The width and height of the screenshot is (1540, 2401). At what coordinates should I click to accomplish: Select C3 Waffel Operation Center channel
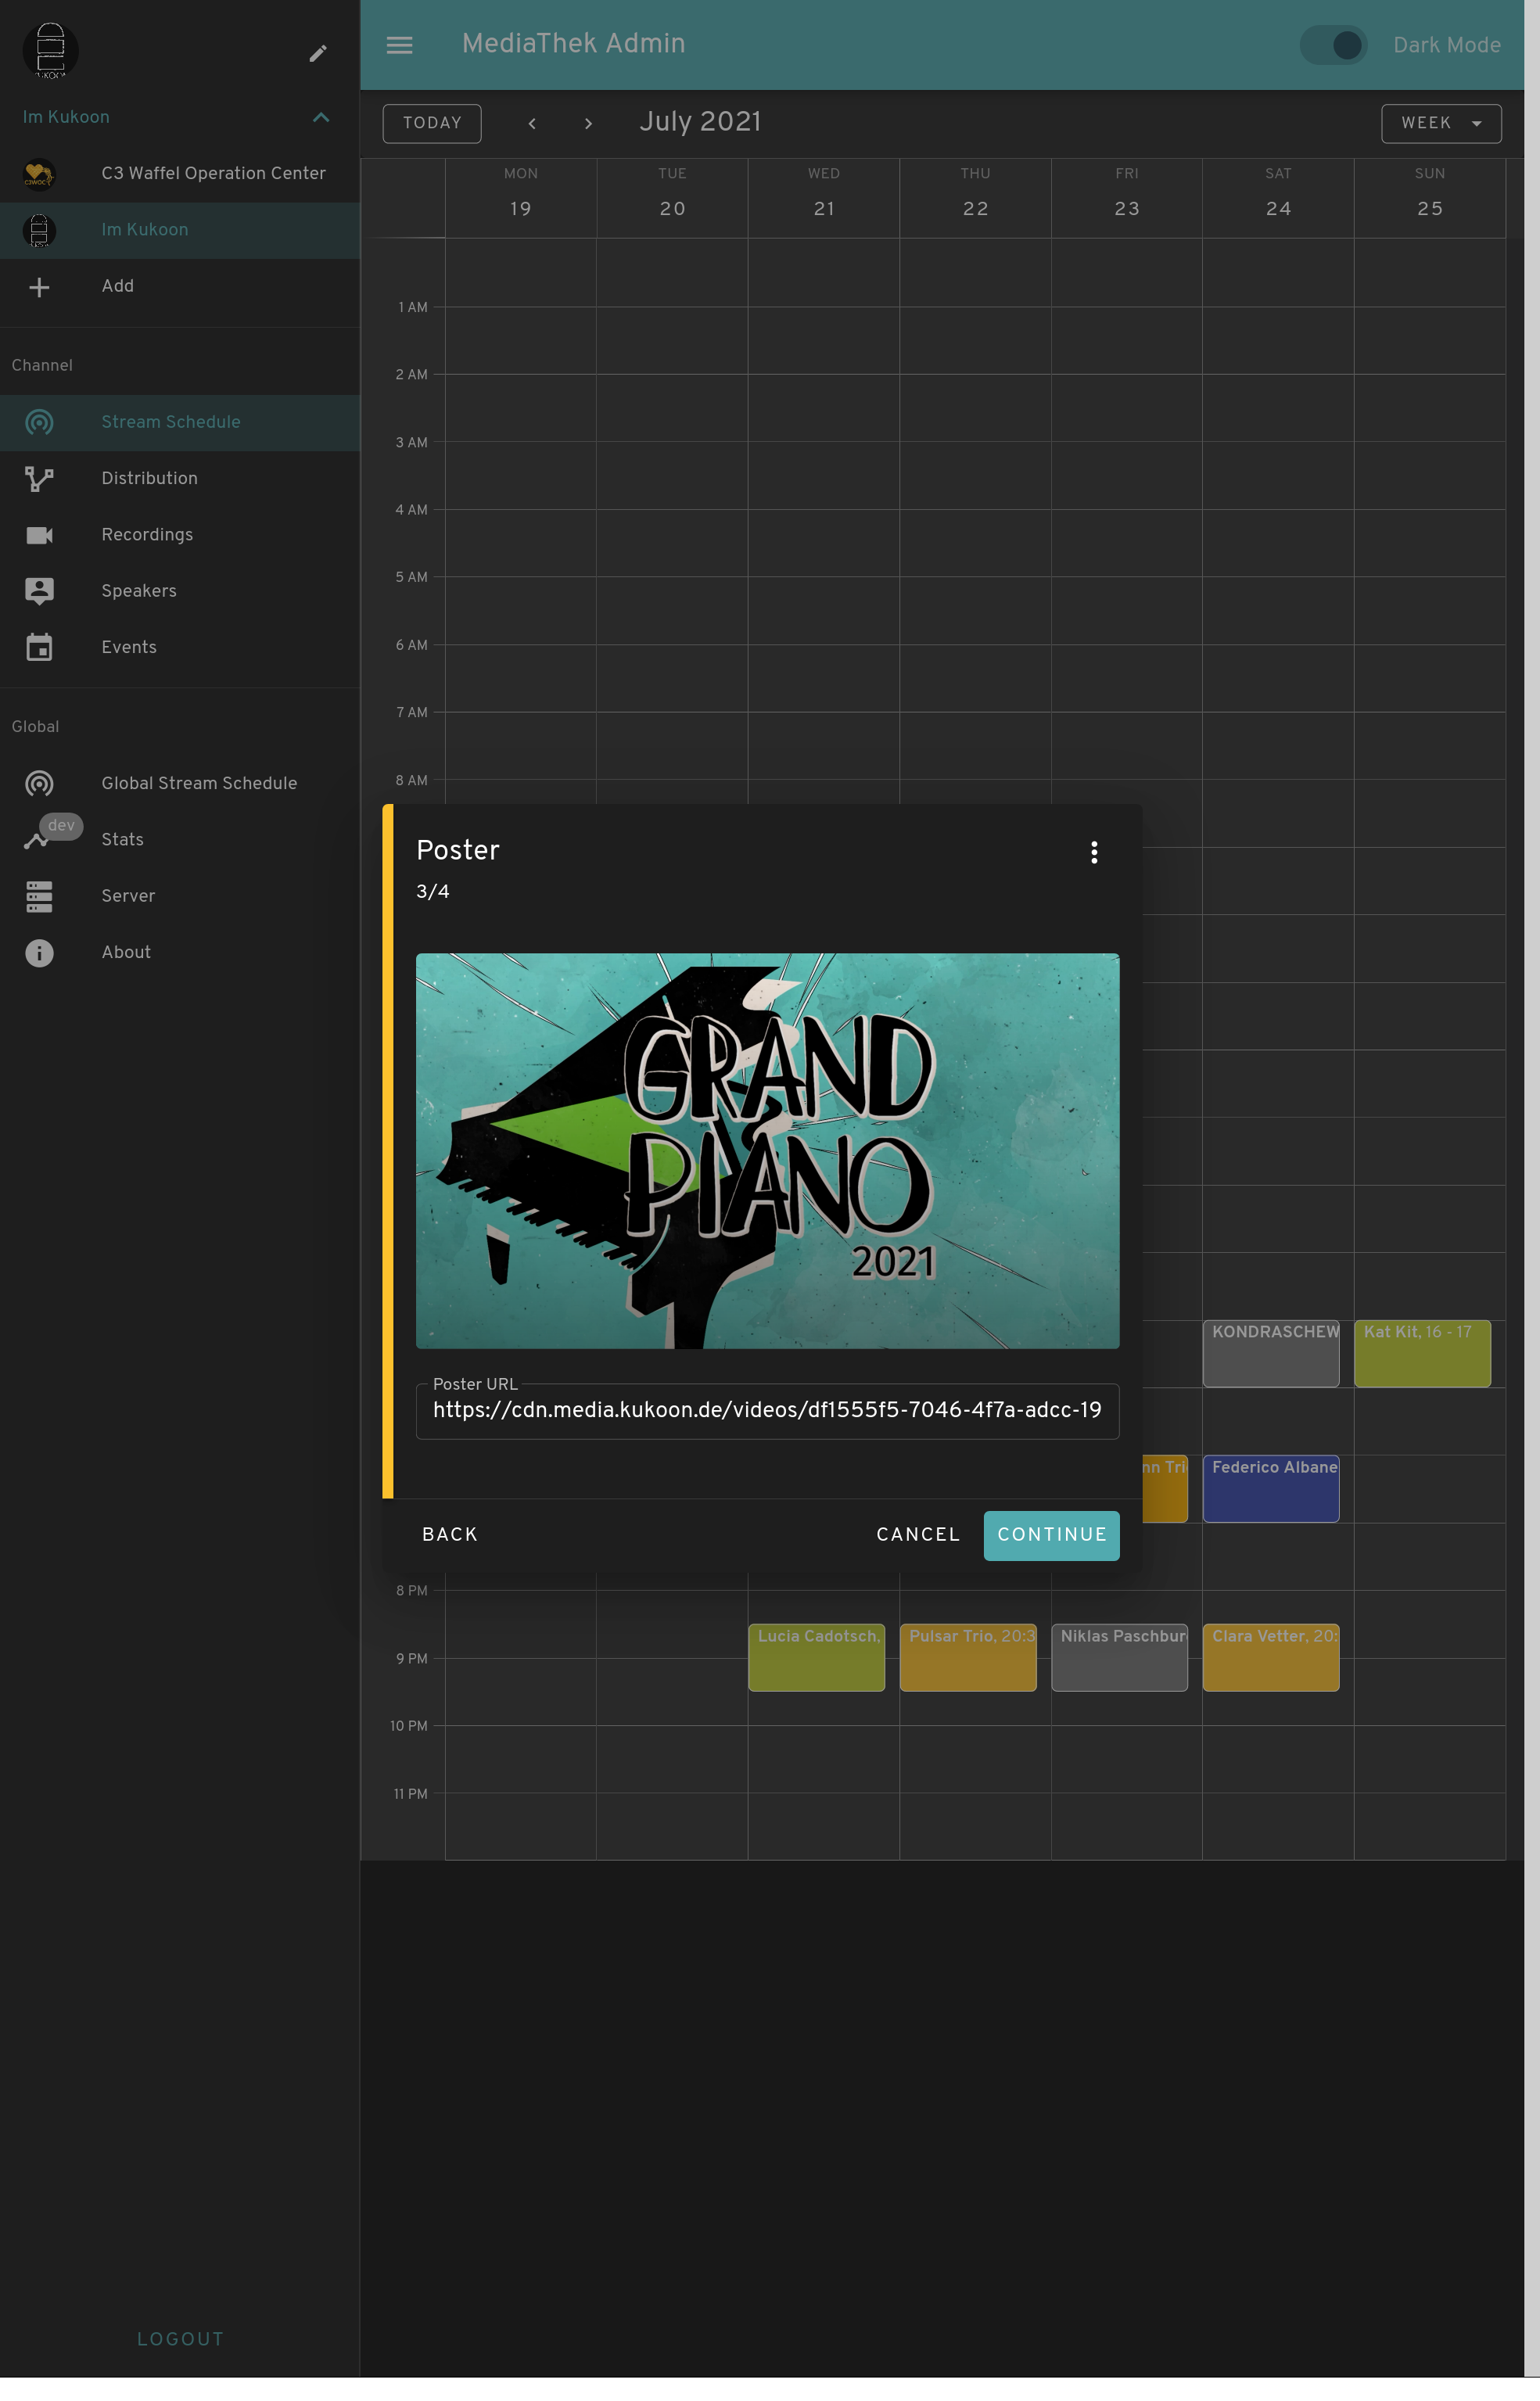(180, 174)
